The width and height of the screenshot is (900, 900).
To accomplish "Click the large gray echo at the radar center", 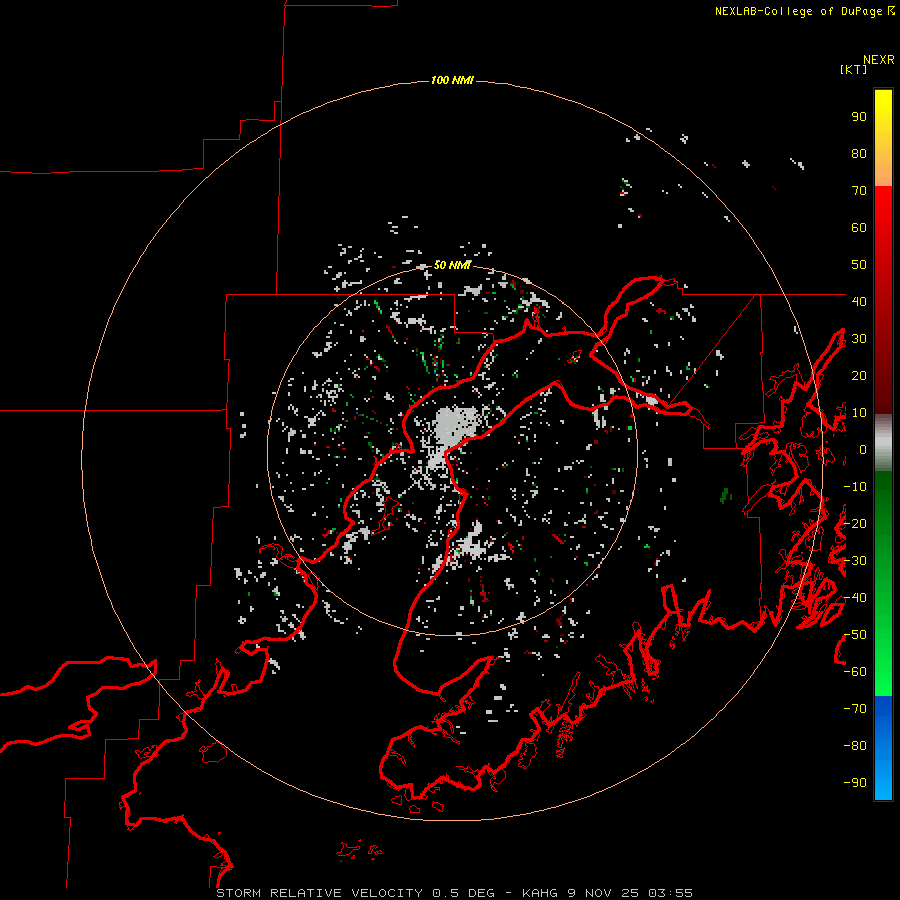I will 455,428.
